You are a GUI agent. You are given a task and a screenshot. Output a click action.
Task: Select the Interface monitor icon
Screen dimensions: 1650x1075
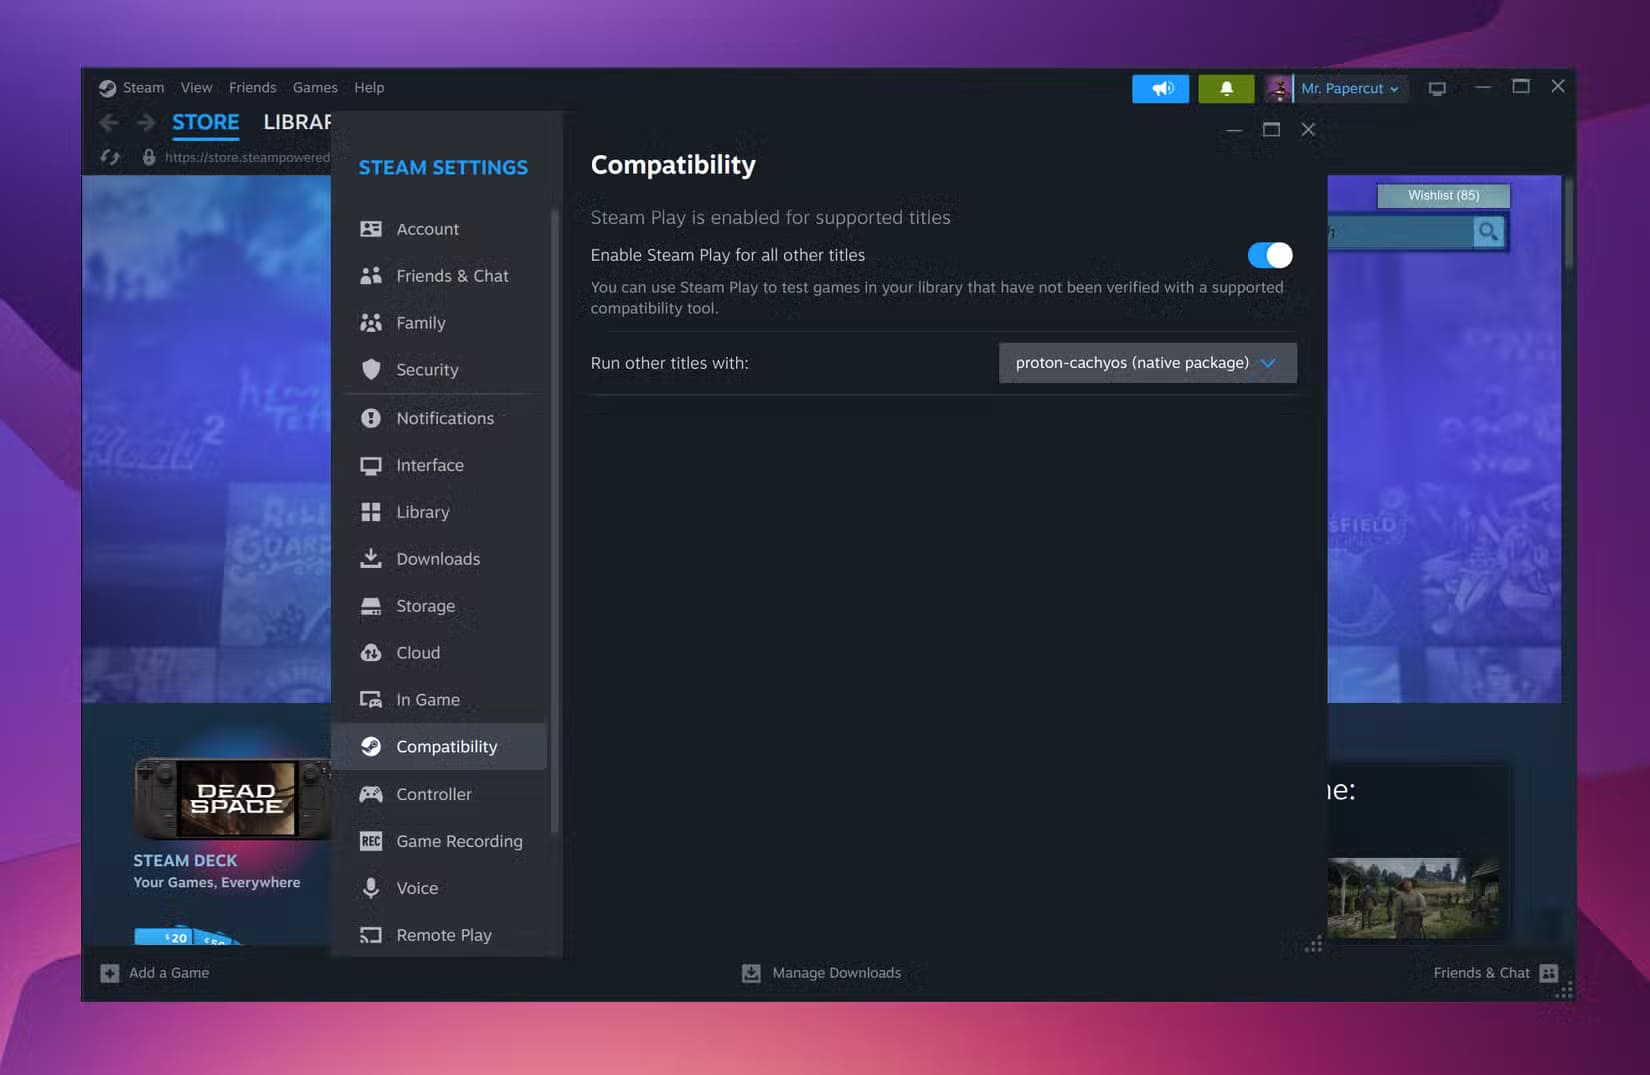[371, 465]
